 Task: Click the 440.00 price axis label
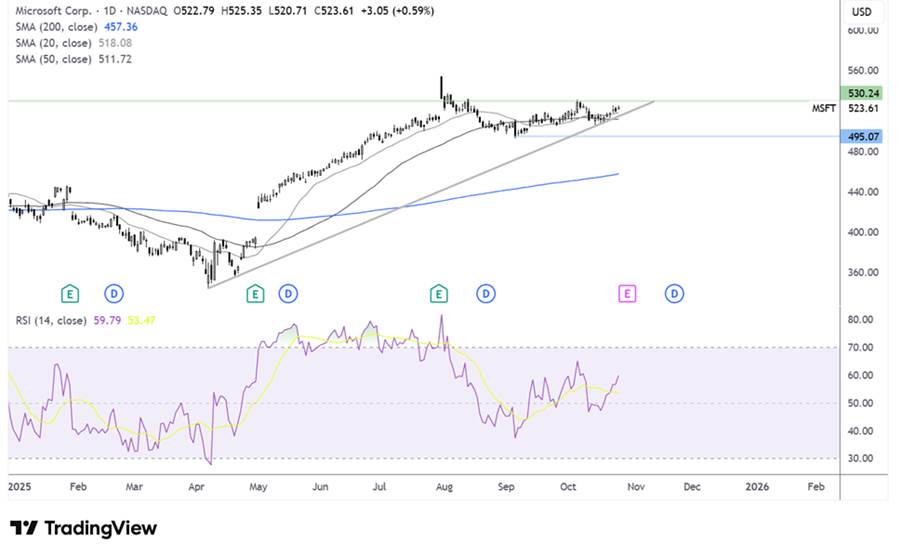(863, 192)
